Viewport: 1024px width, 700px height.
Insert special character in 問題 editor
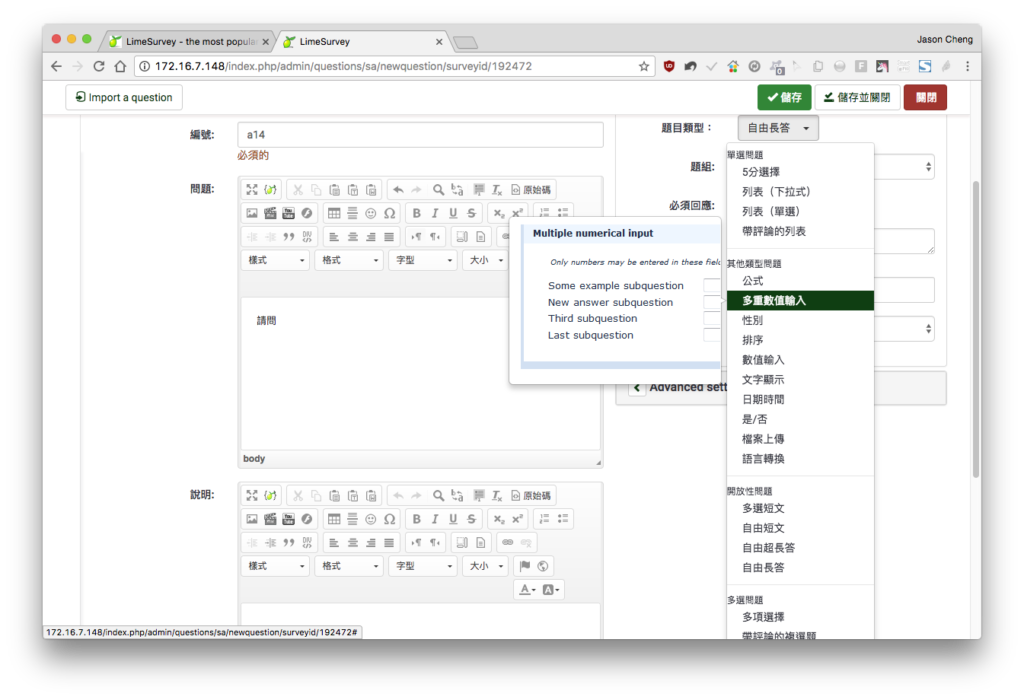[x=389, y=214]
